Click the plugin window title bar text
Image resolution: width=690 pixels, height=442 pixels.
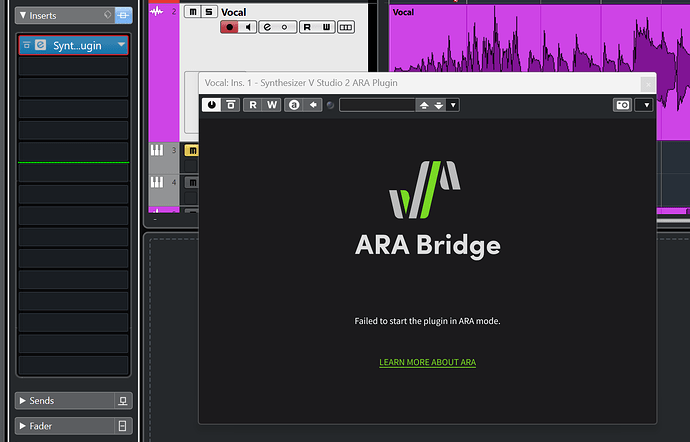point(301,83)
